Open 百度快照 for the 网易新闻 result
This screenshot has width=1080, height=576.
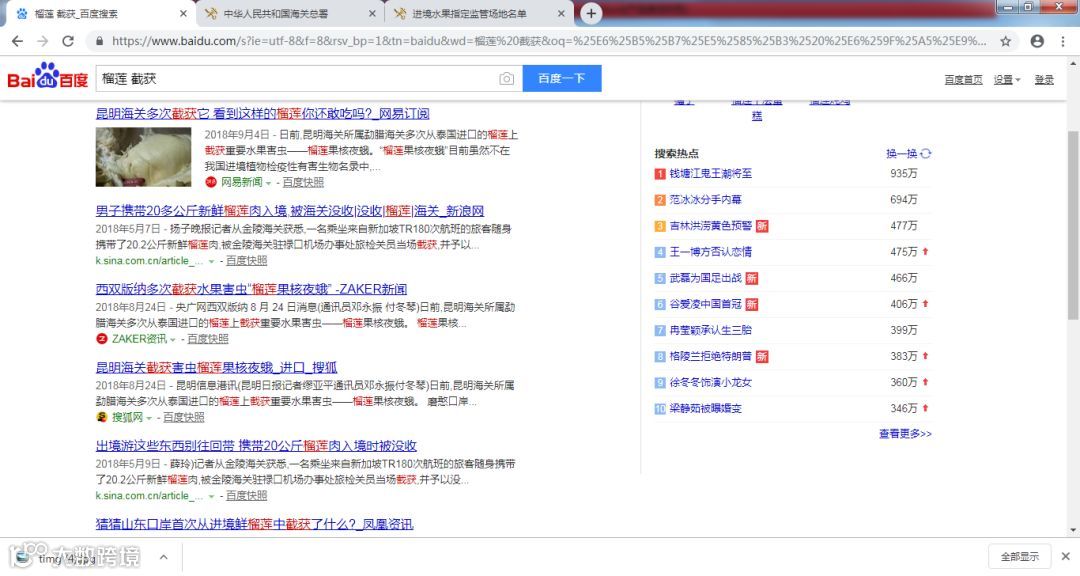pyautogui.click(x=303, y=183)
